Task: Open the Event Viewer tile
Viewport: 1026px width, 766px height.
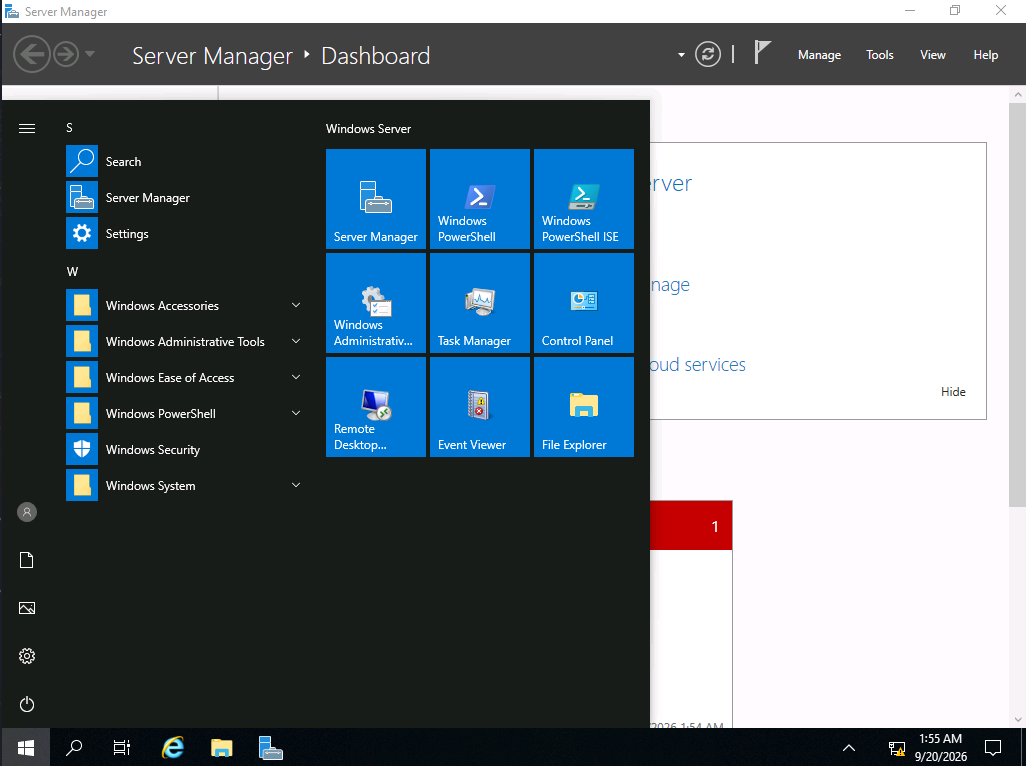Action: (480, 407)
